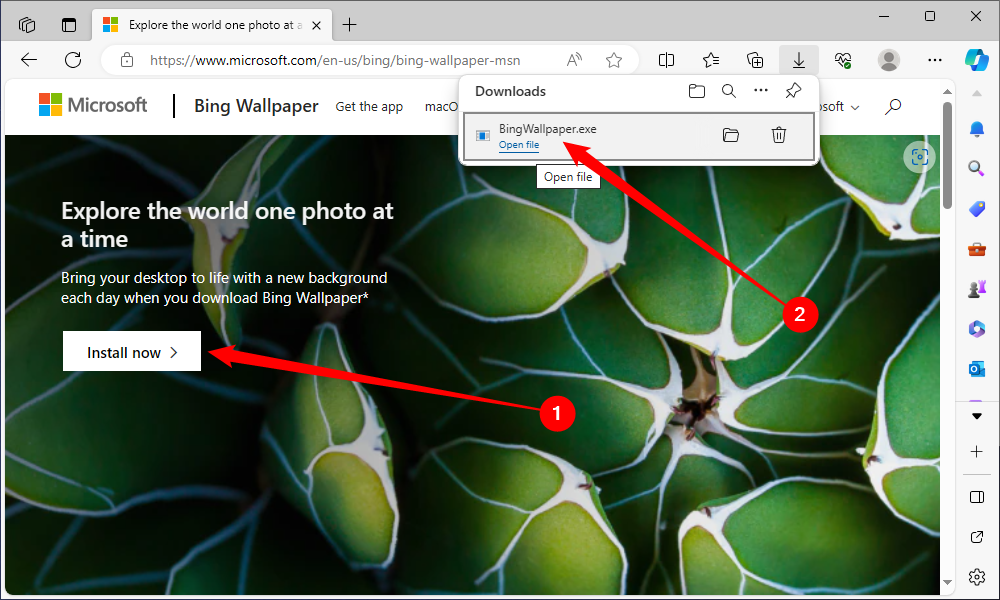Viewport: 1000px width, 600px height.
Task: Open sidebar Search tool
Action: (x=976, y=168)
